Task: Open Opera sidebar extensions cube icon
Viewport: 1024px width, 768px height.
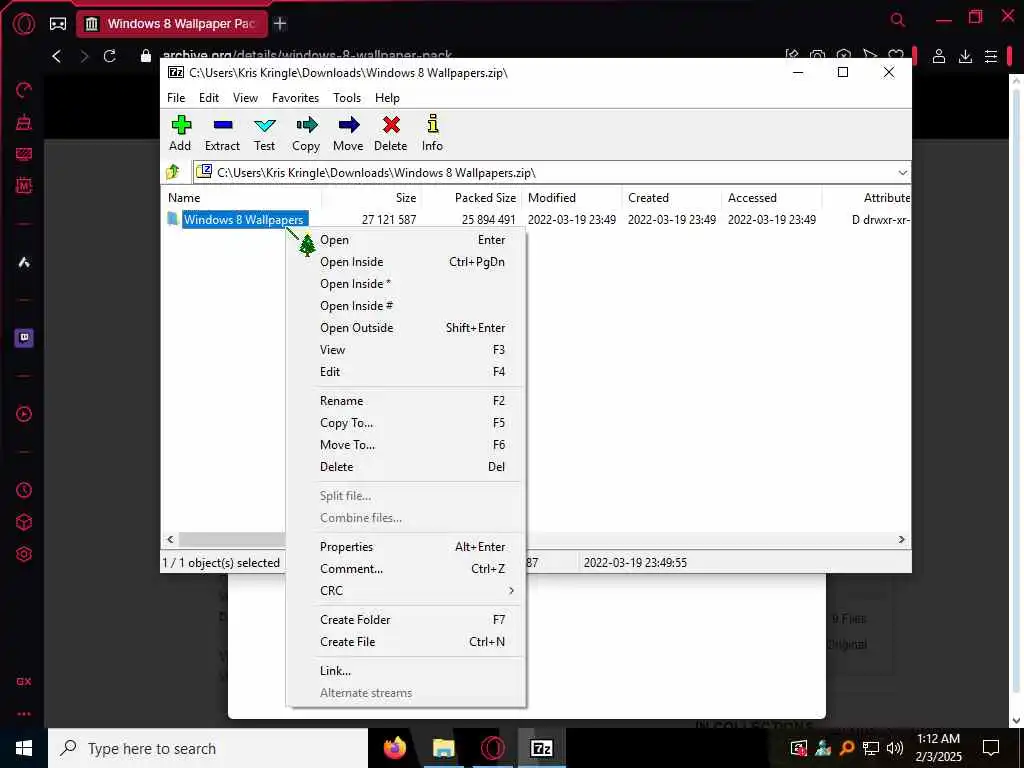Action: pos(24,522)
